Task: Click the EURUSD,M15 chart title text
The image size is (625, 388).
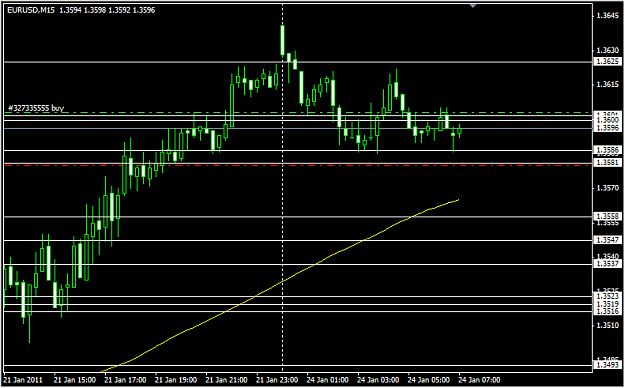Action: [x=32, y=10]
